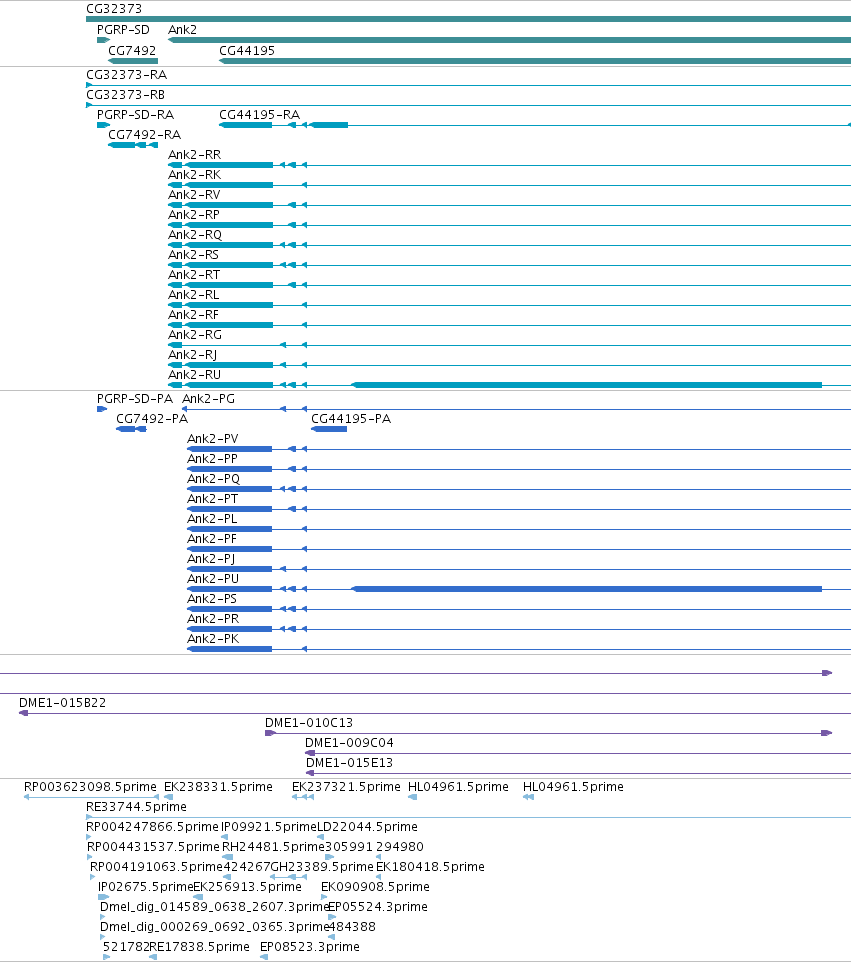This screenshot has width=851, height=962.
Task: Select EST EK180418.5prime
Action: pos(430,866)
